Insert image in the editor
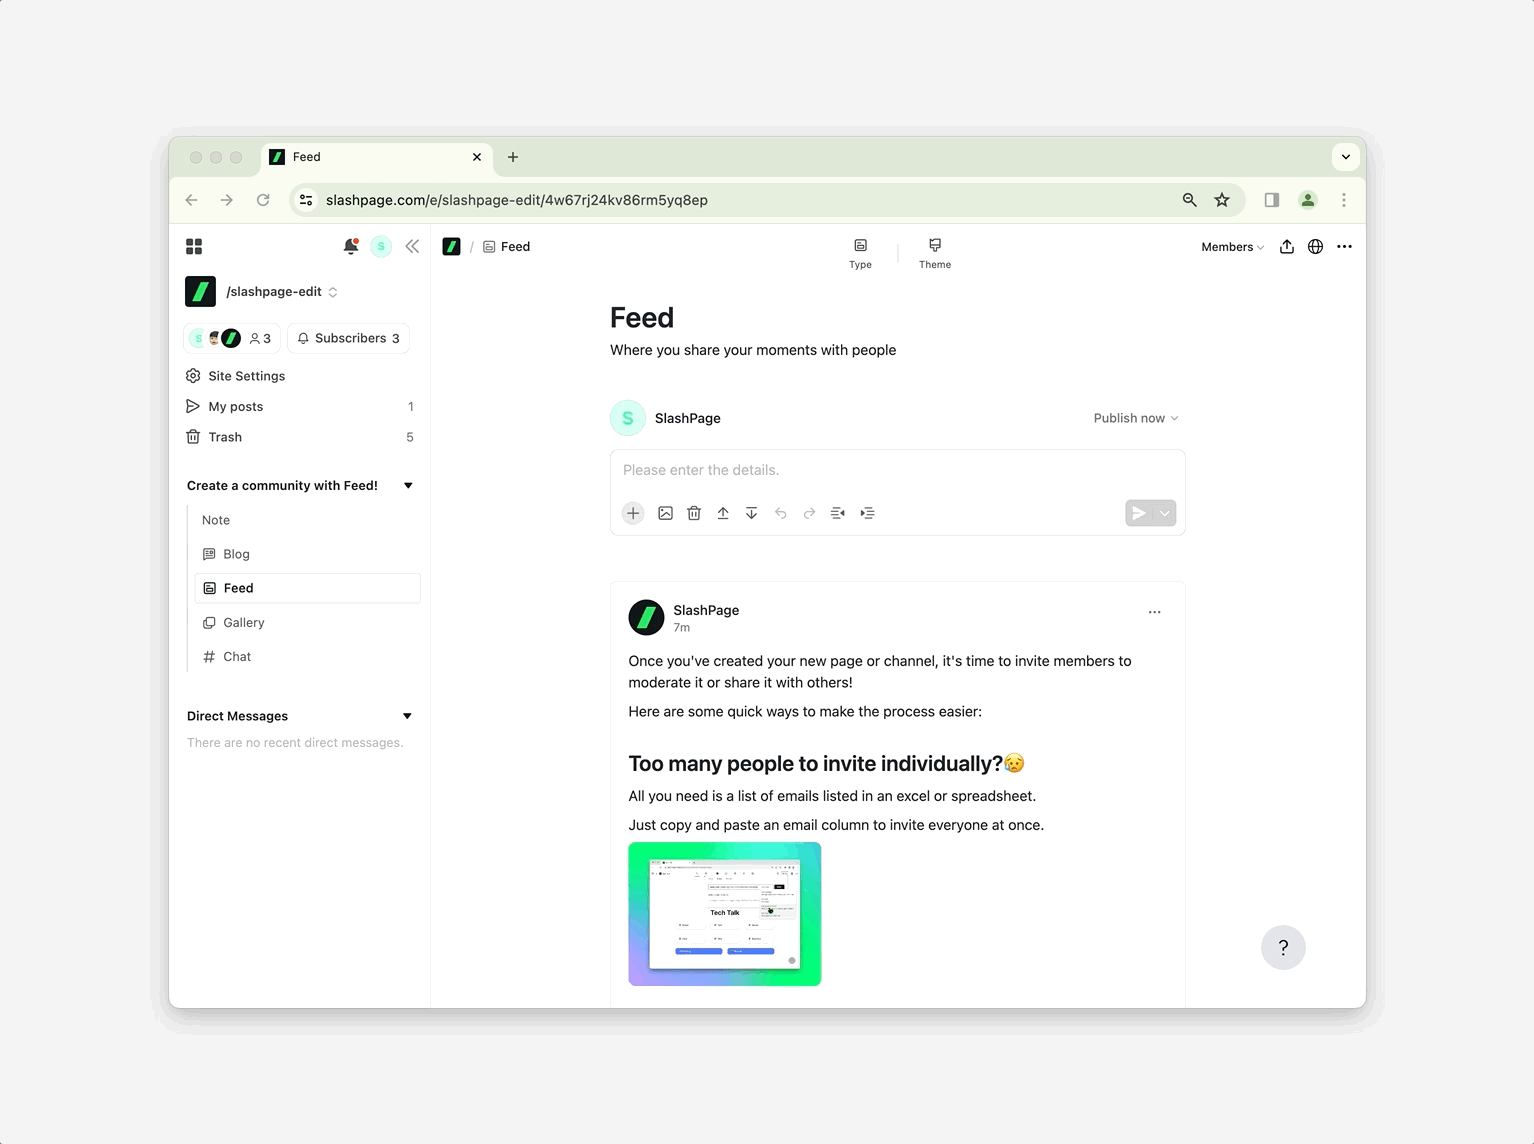Viewport: 1534px width, 1144px height. click(x=665, y=513)
